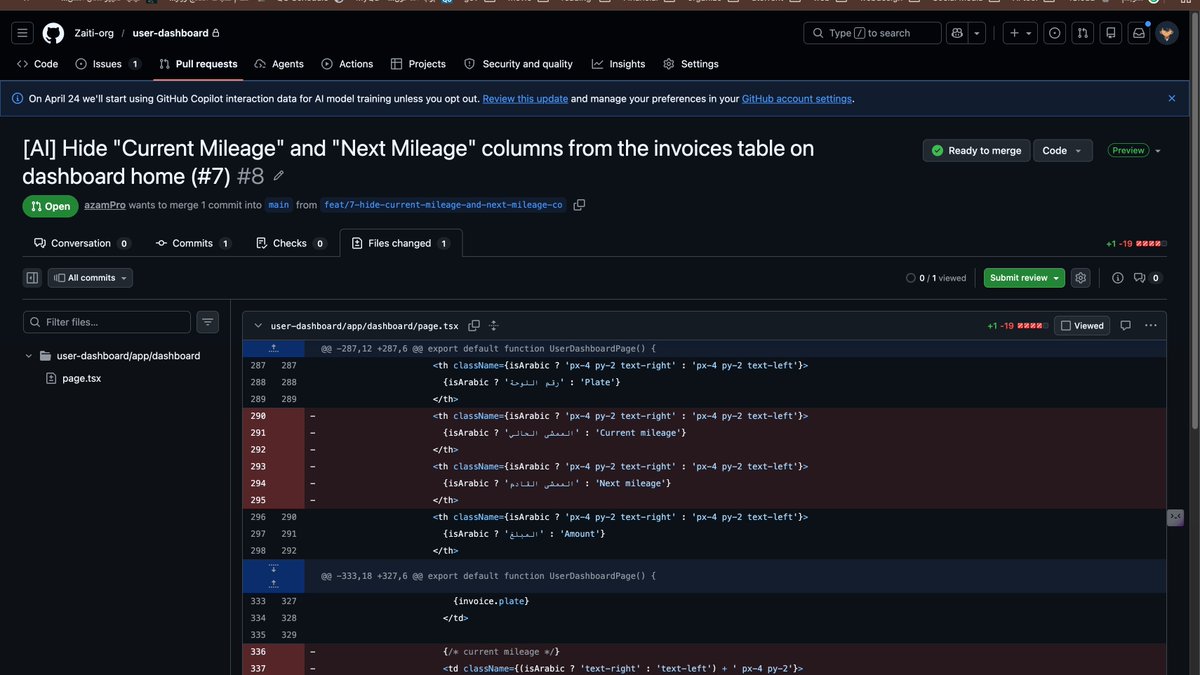
Task: Open the feat/7-hide-current-mileage head branch link
Action: click(x=443, y=205)
